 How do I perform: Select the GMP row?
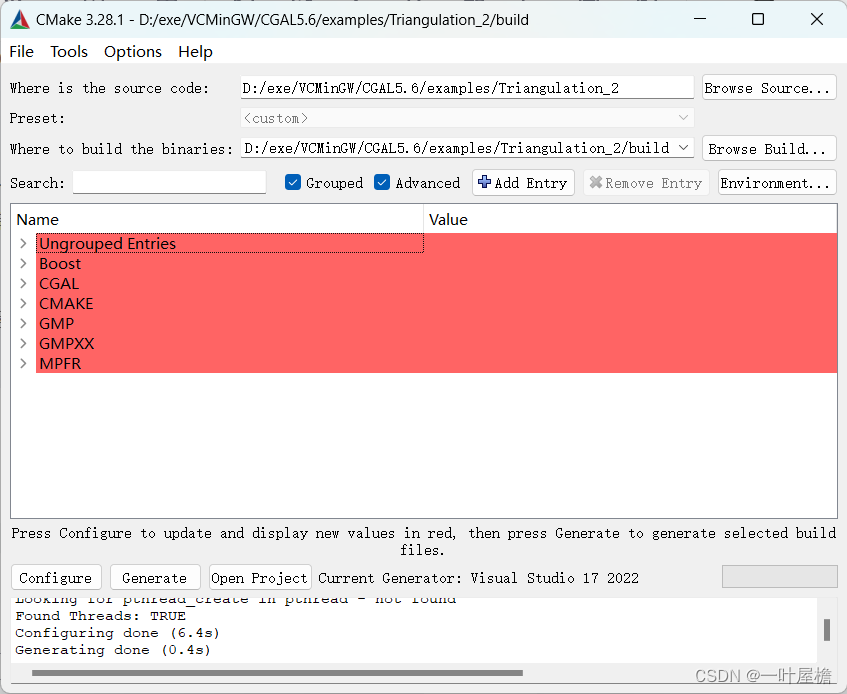[x=436, y=324]
